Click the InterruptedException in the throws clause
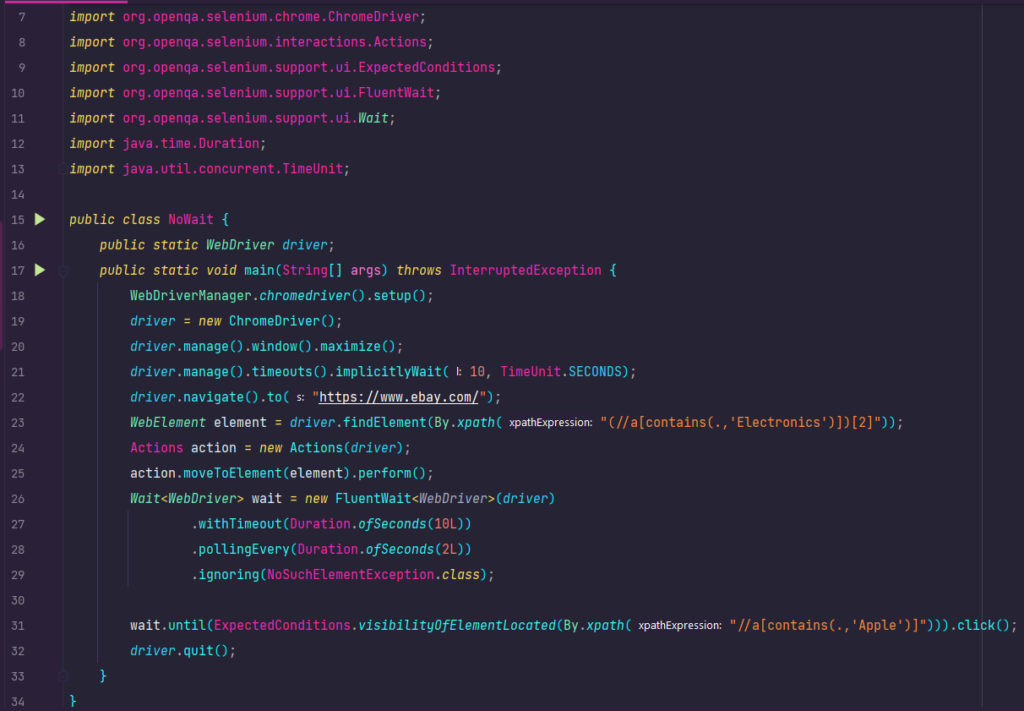Screen dimensions: 1024x711 tap(525, 270)
